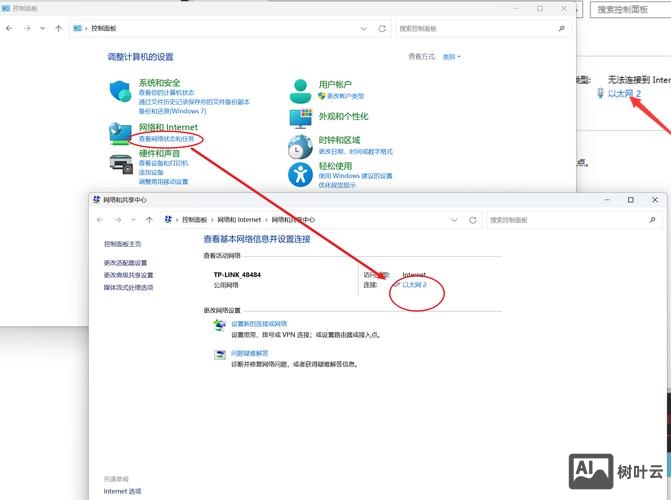Click the 外观和个性化 monitor icon
Image resolution: width=671 pixels, height=500 pixels.
(301, 119)
